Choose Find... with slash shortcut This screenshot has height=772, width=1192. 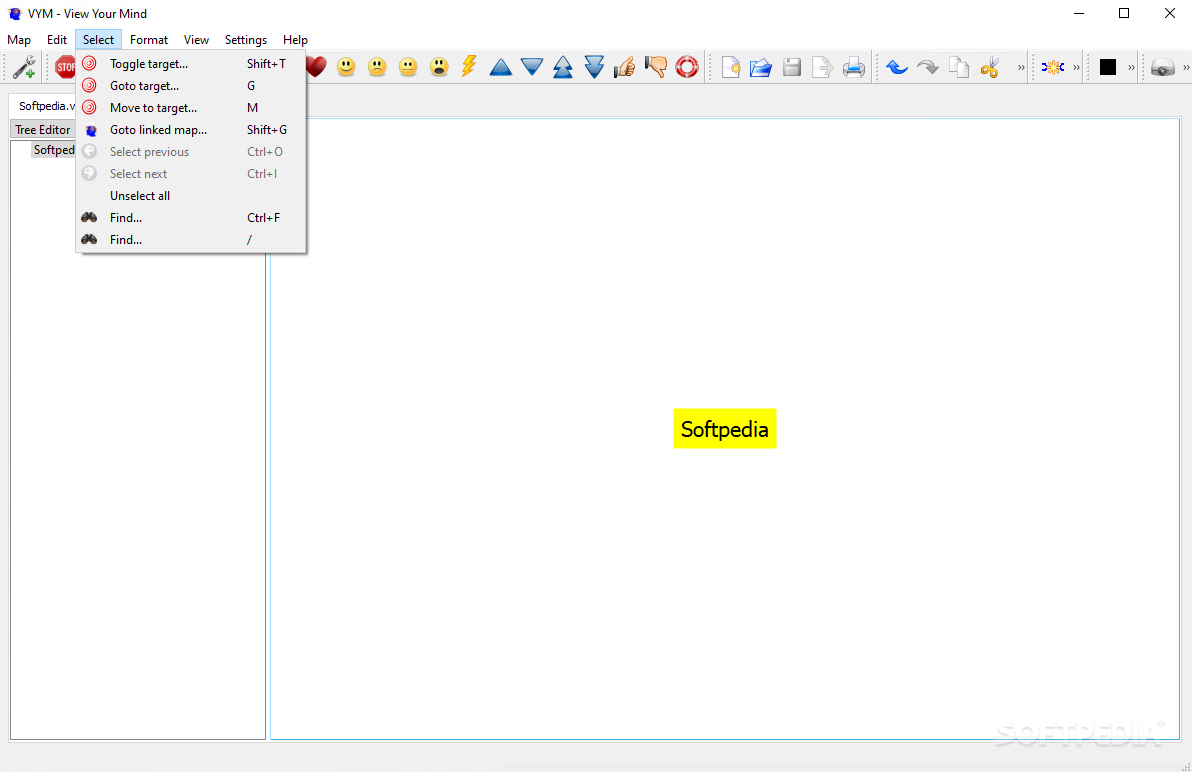(191, 239)
